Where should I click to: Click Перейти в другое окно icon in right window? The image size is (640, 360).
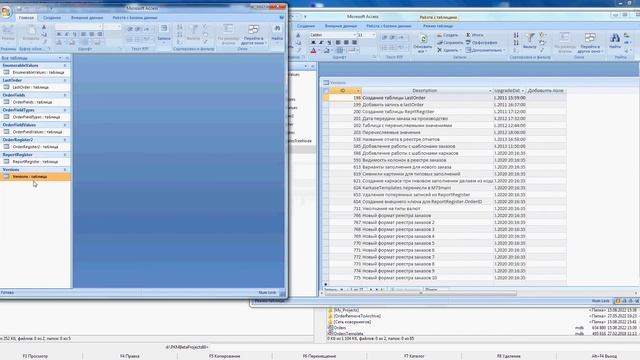590,38
